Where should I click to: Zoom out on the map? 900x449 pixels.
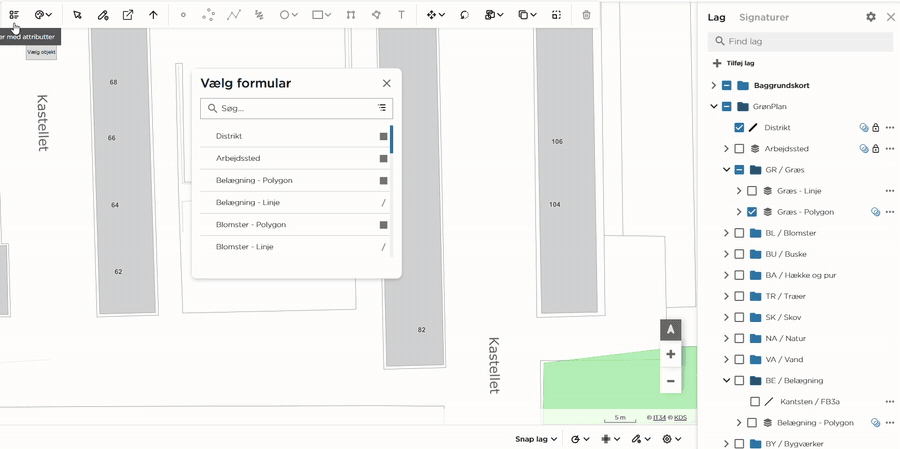tap(670, 381)
